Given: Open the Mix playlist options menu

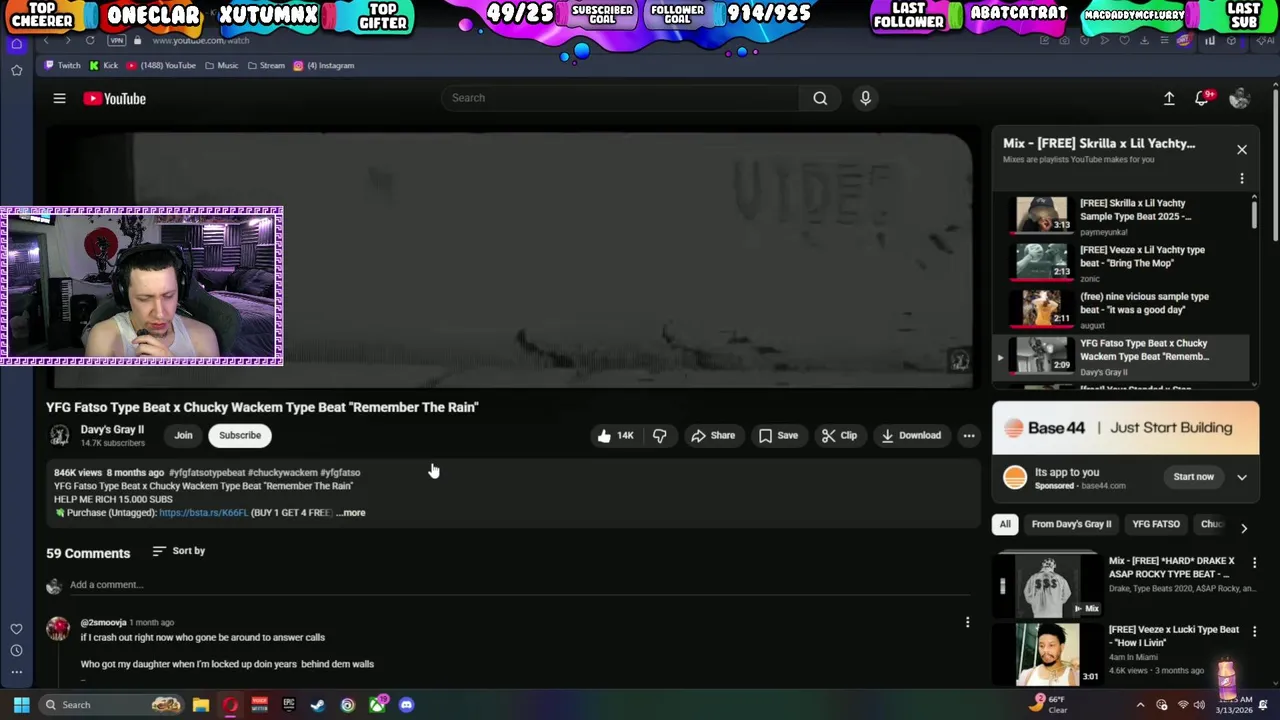Looking at the screenshot, I should pos(1242,178).
